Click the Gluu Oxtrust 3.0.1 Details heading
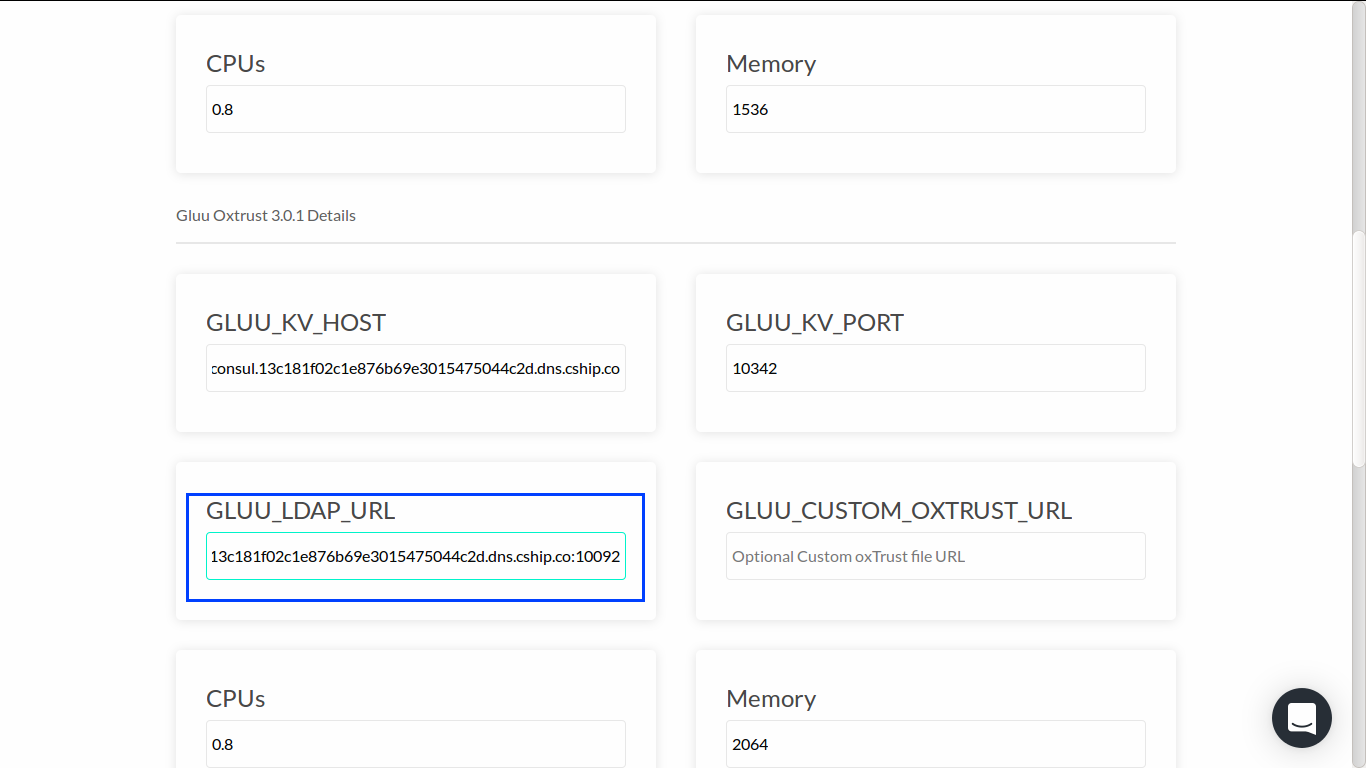 266,216
